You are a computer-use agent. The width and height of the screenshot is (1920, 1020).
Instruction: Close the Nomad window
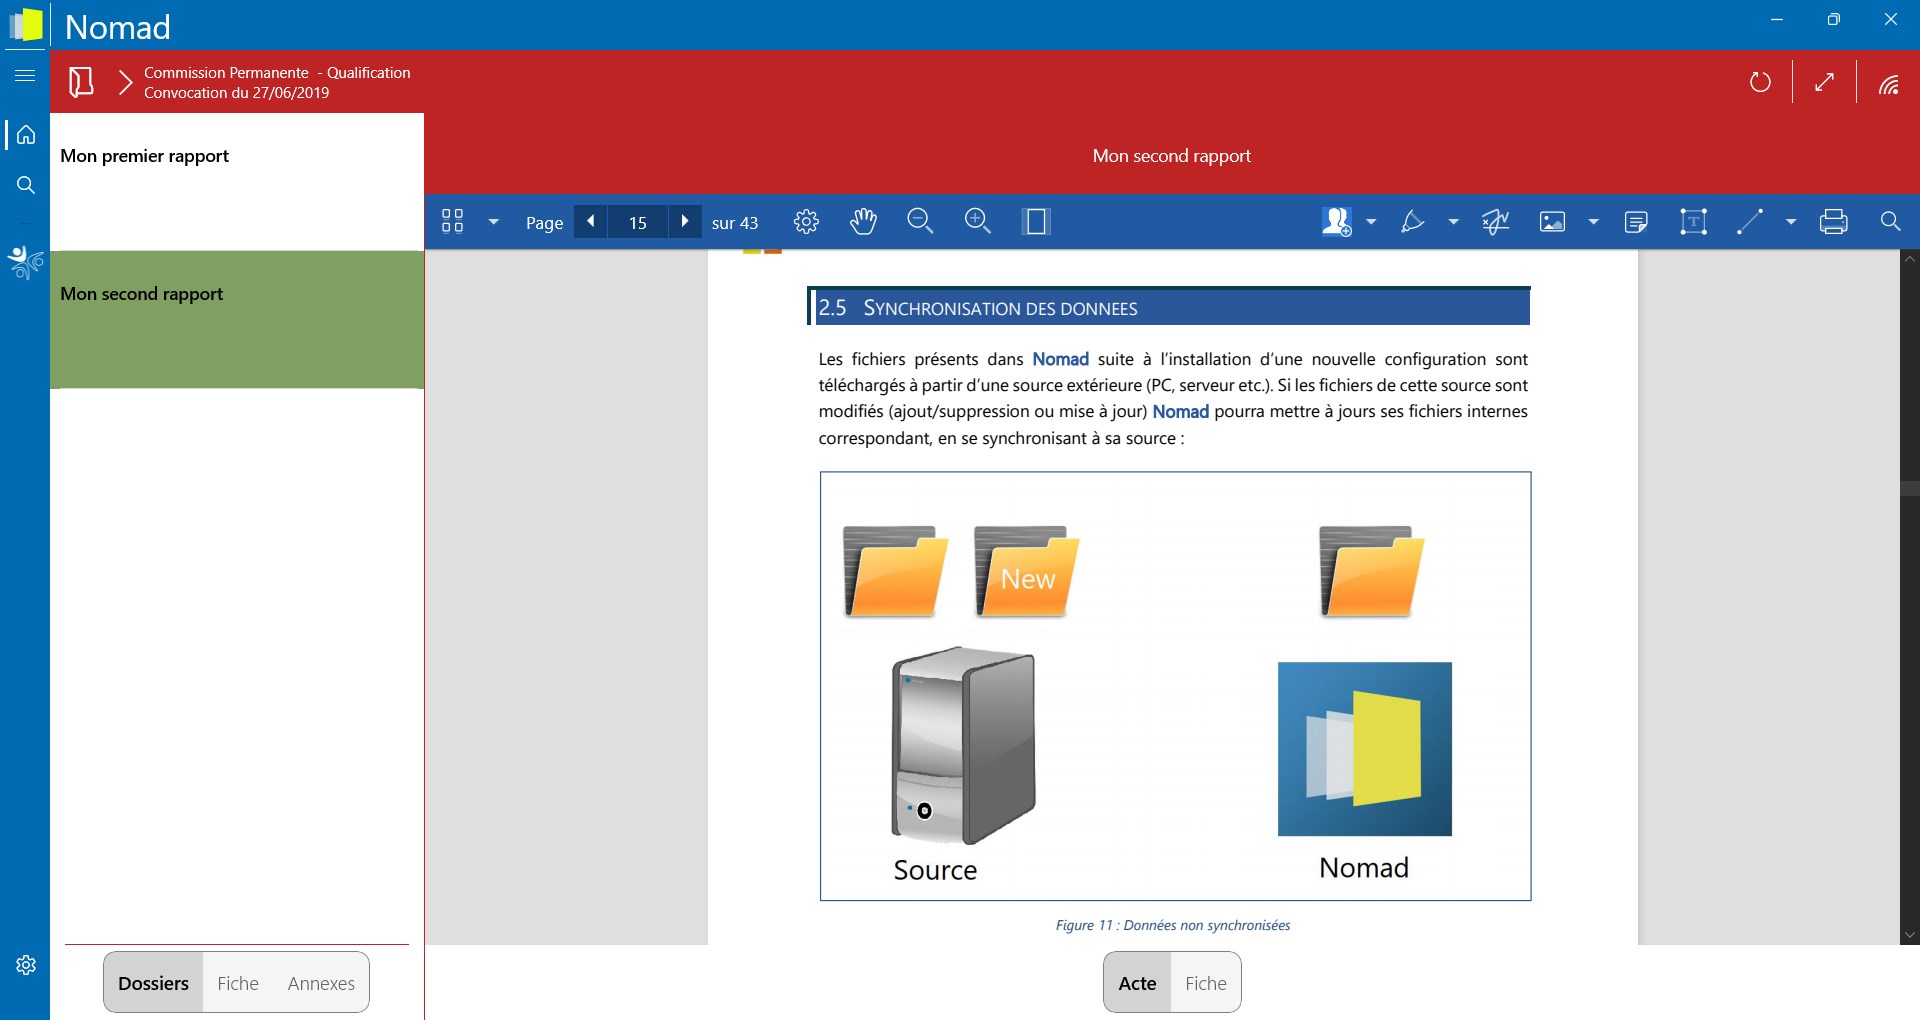(1890, 19)
